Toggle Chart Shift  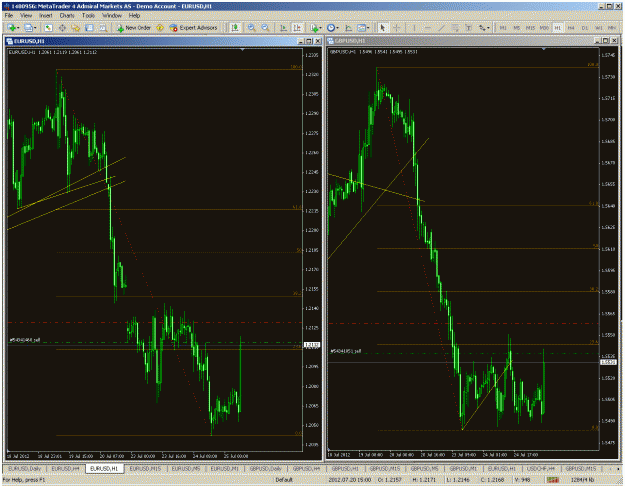point(297,28)
